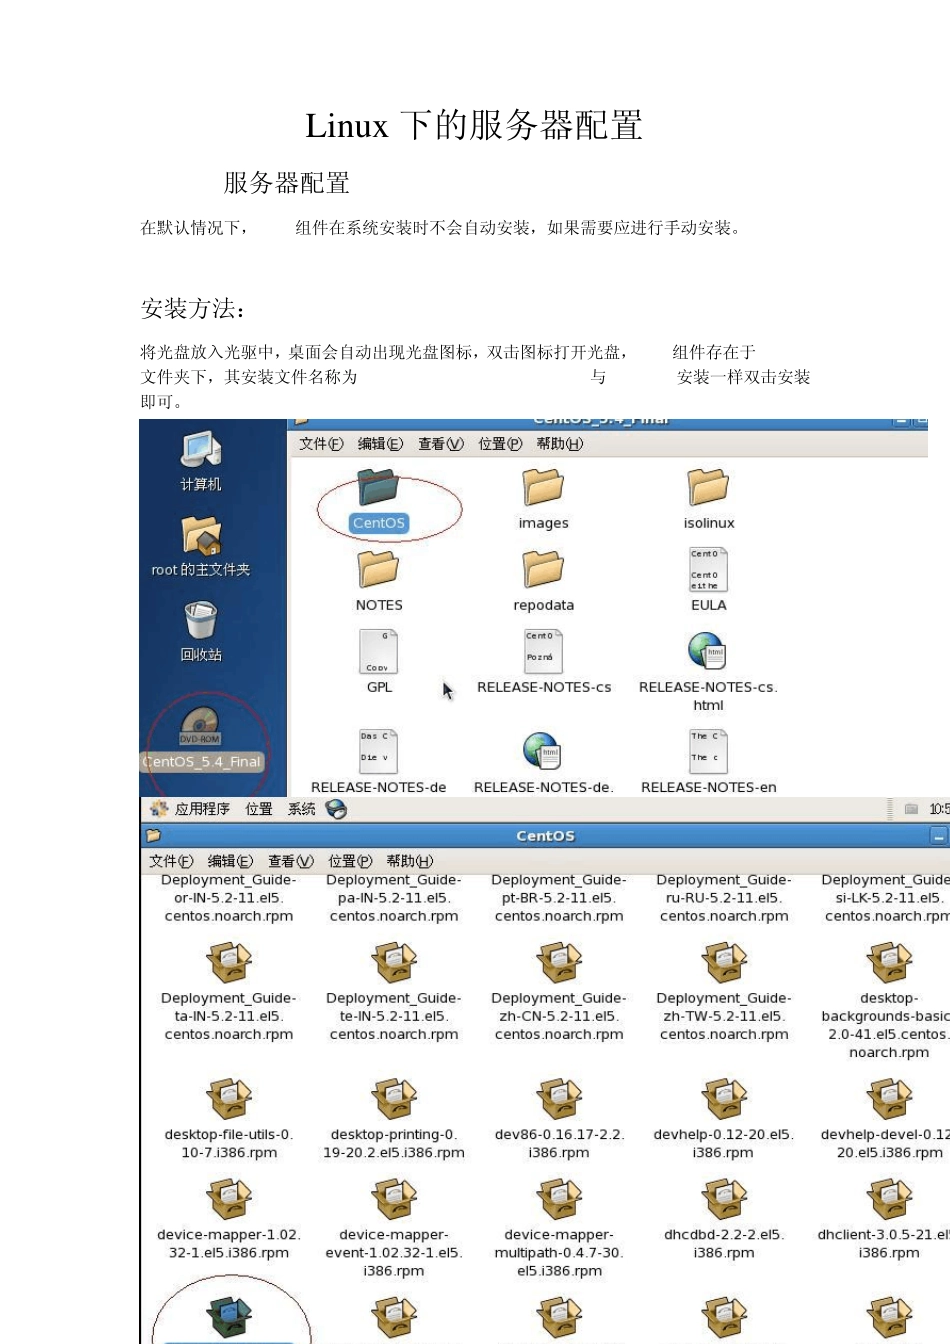Image resolution: width=950 pixels, height=1344 pixels.
Task: Select device-mapper-multipath rpm package icon
Action: coord(559,1200)
